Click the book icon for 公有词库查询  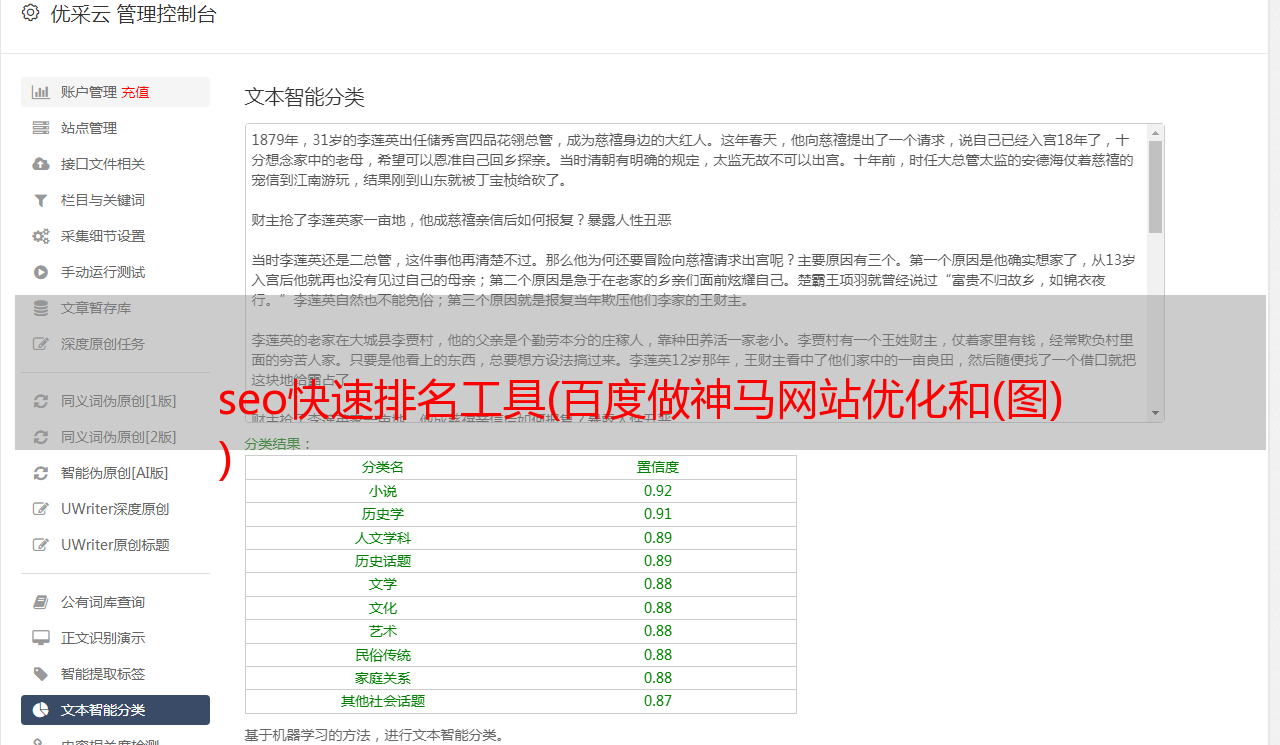[41, 602]
